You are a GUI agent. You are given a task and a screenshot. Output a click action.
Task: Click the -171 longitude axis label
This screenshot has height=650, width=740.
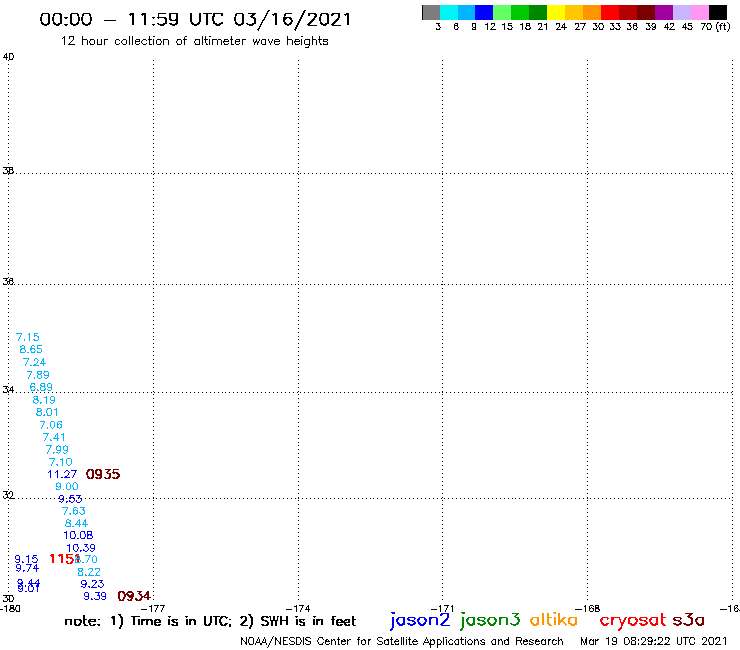click(443, 609)
